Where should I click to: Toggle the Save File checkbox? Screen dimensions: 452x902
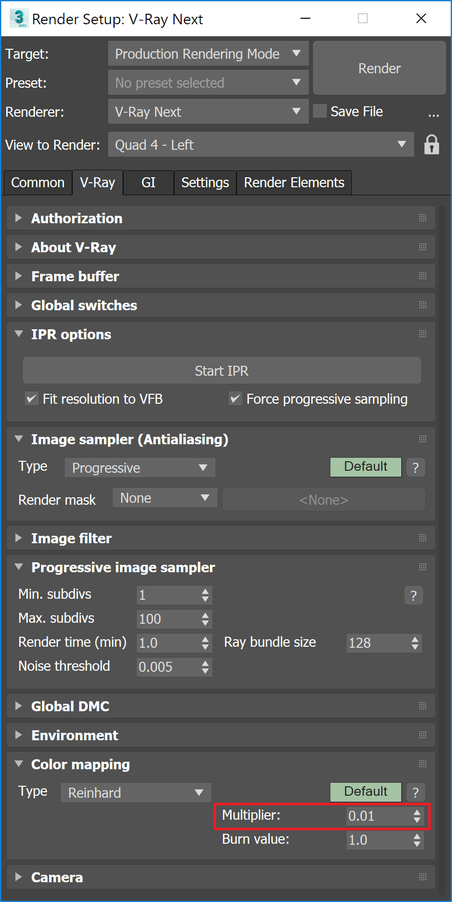[x=320, y=112]
